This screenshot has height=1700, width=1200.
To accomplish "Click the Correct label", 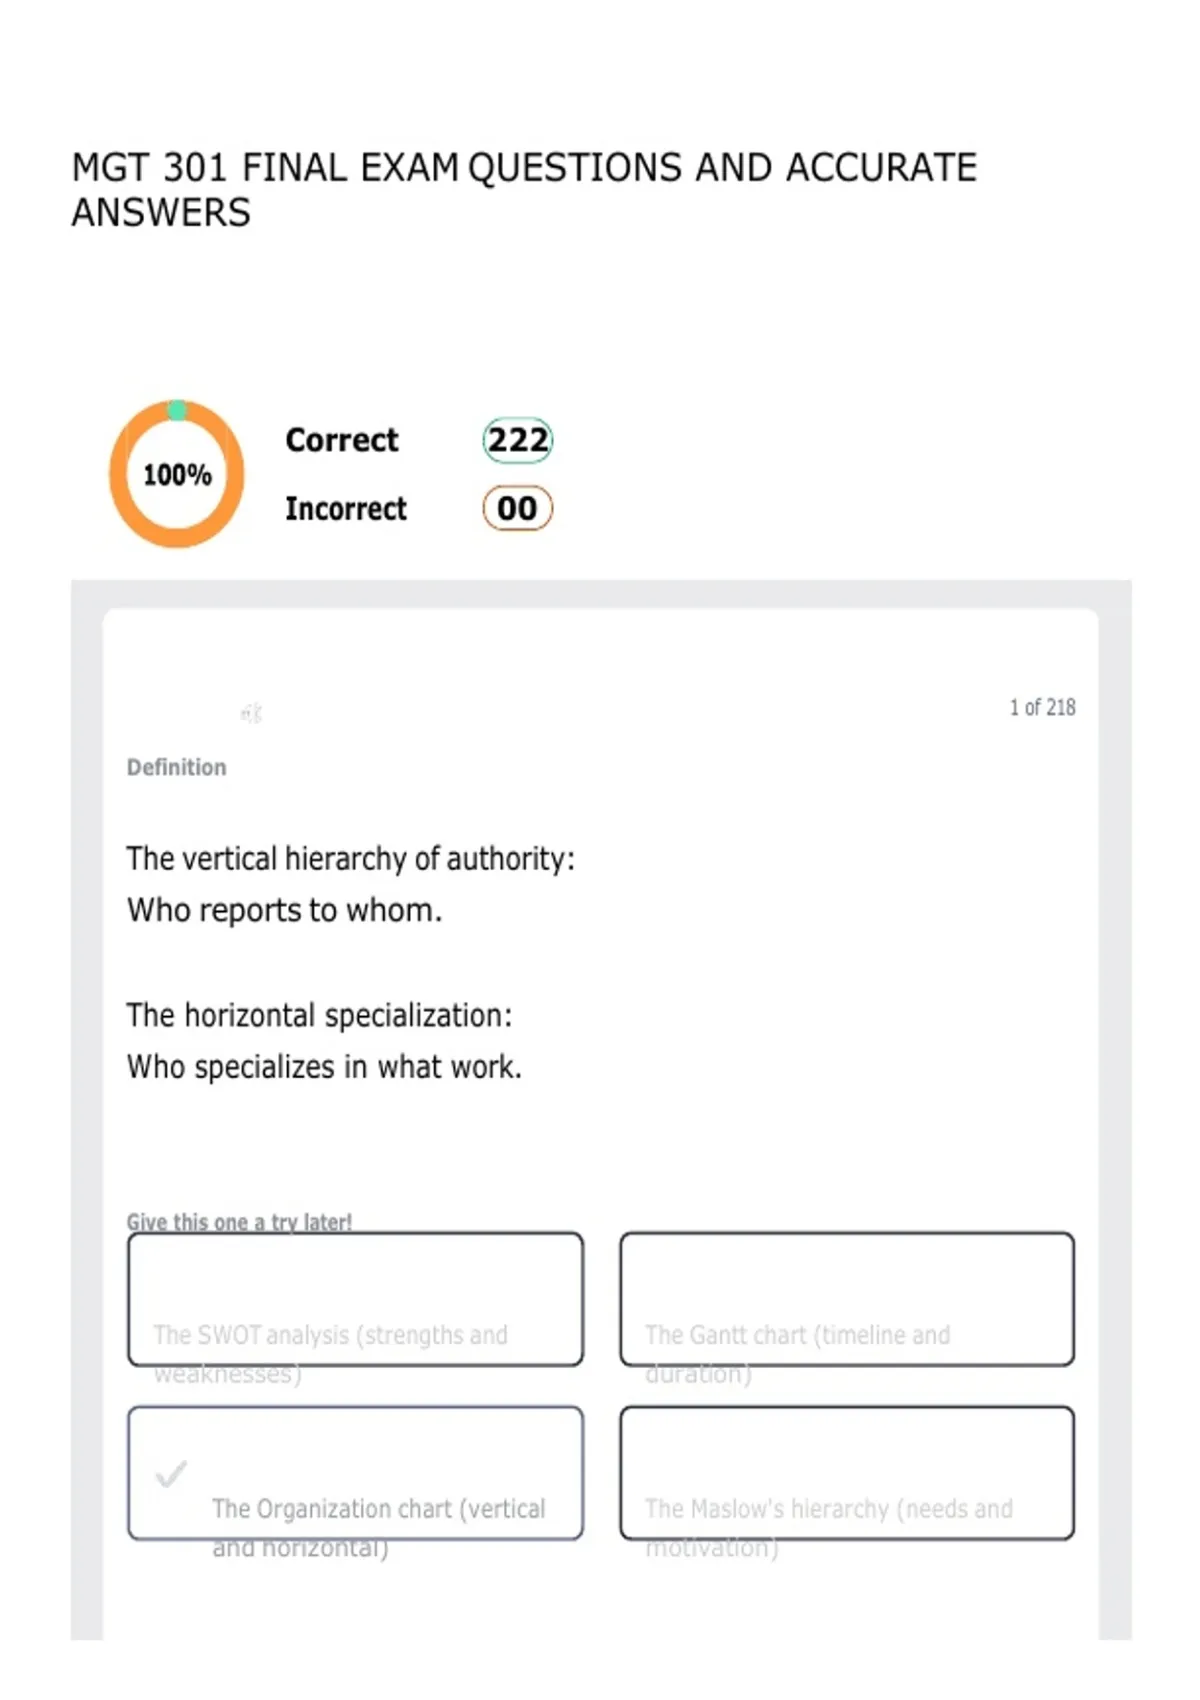I will point(341,440).
